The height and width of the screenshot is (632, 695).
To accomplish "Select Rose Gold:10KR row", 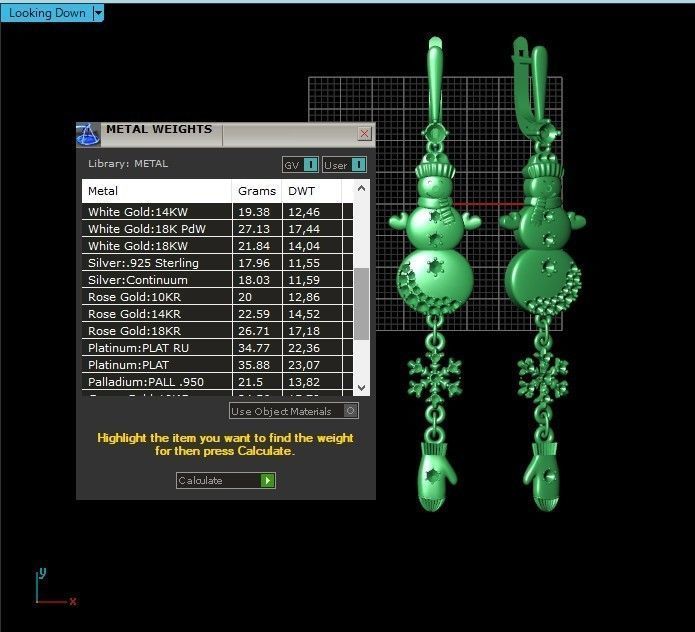I will (x=217, y=297).
